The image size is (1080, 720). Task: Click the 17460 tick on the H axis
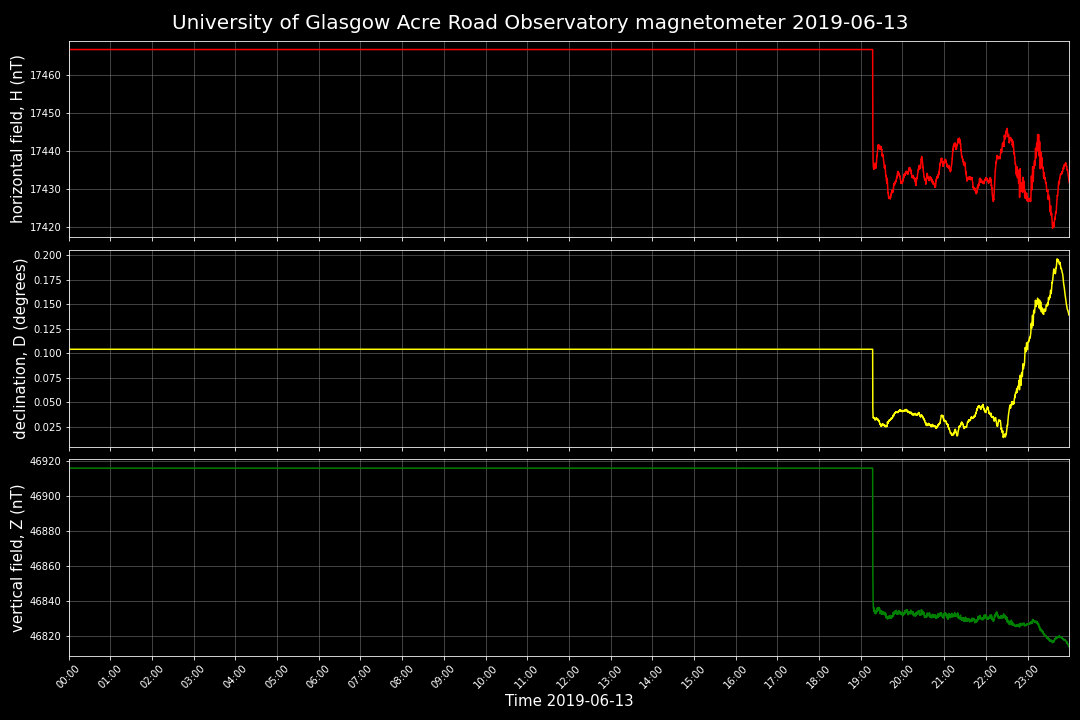46,76
